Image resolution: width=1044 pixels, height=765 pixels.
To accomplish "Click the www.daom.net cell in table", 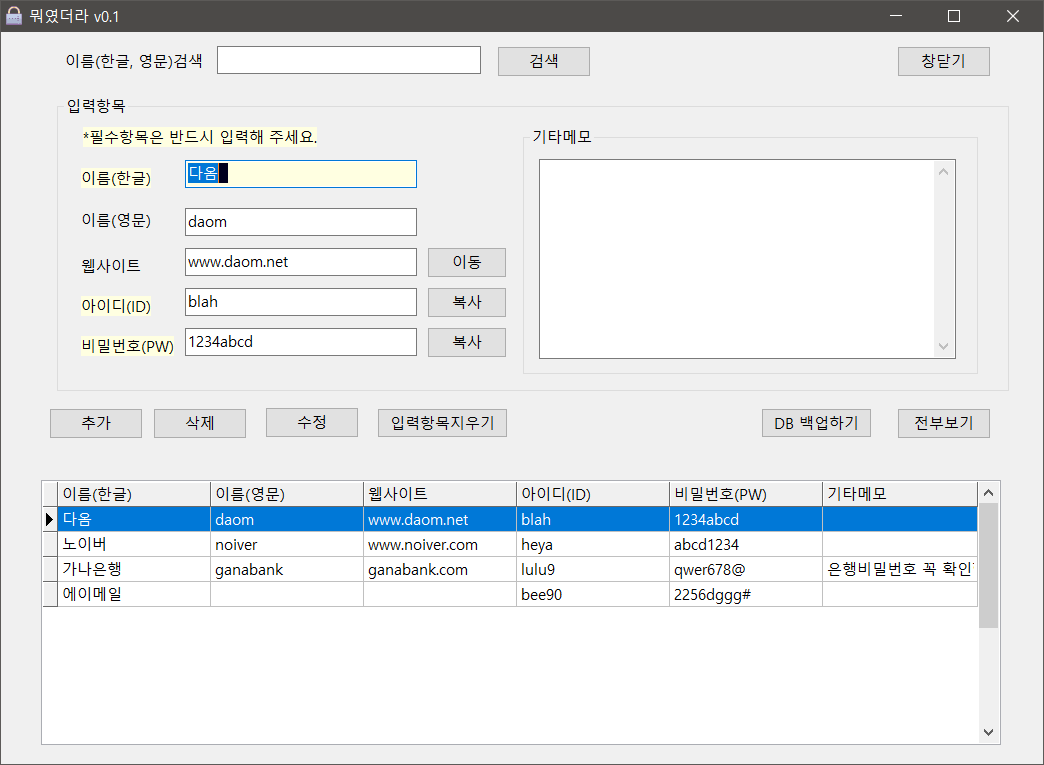I will click(440, 519).
